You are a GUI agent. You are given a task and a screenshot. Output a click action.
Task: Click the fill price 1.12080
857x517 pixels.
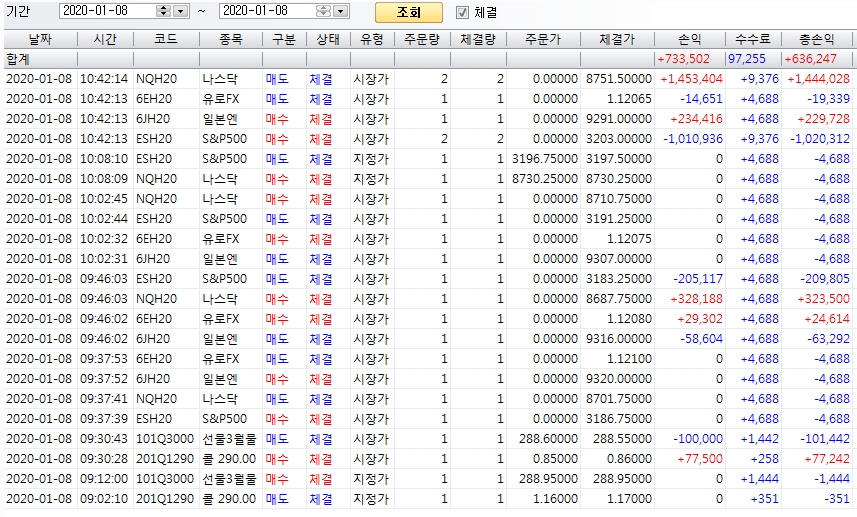(629, 319)
